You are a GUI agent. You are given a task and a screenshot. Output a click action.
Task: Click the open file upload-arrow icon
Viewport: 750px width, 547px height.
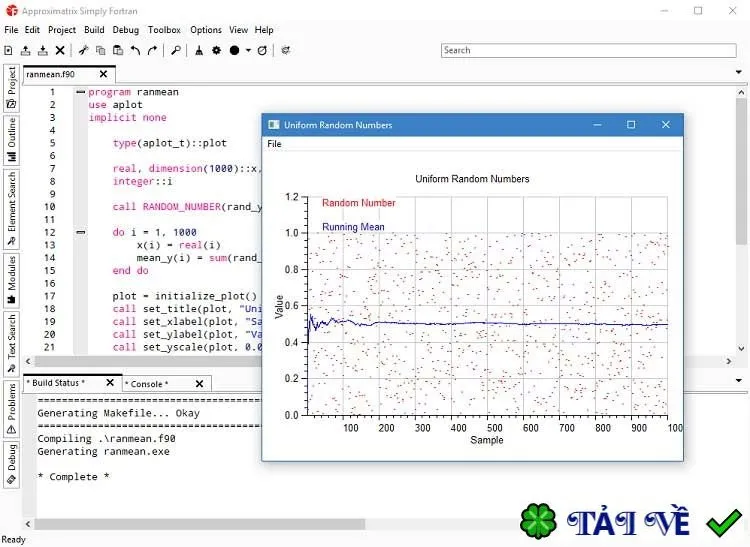[25, 50]
